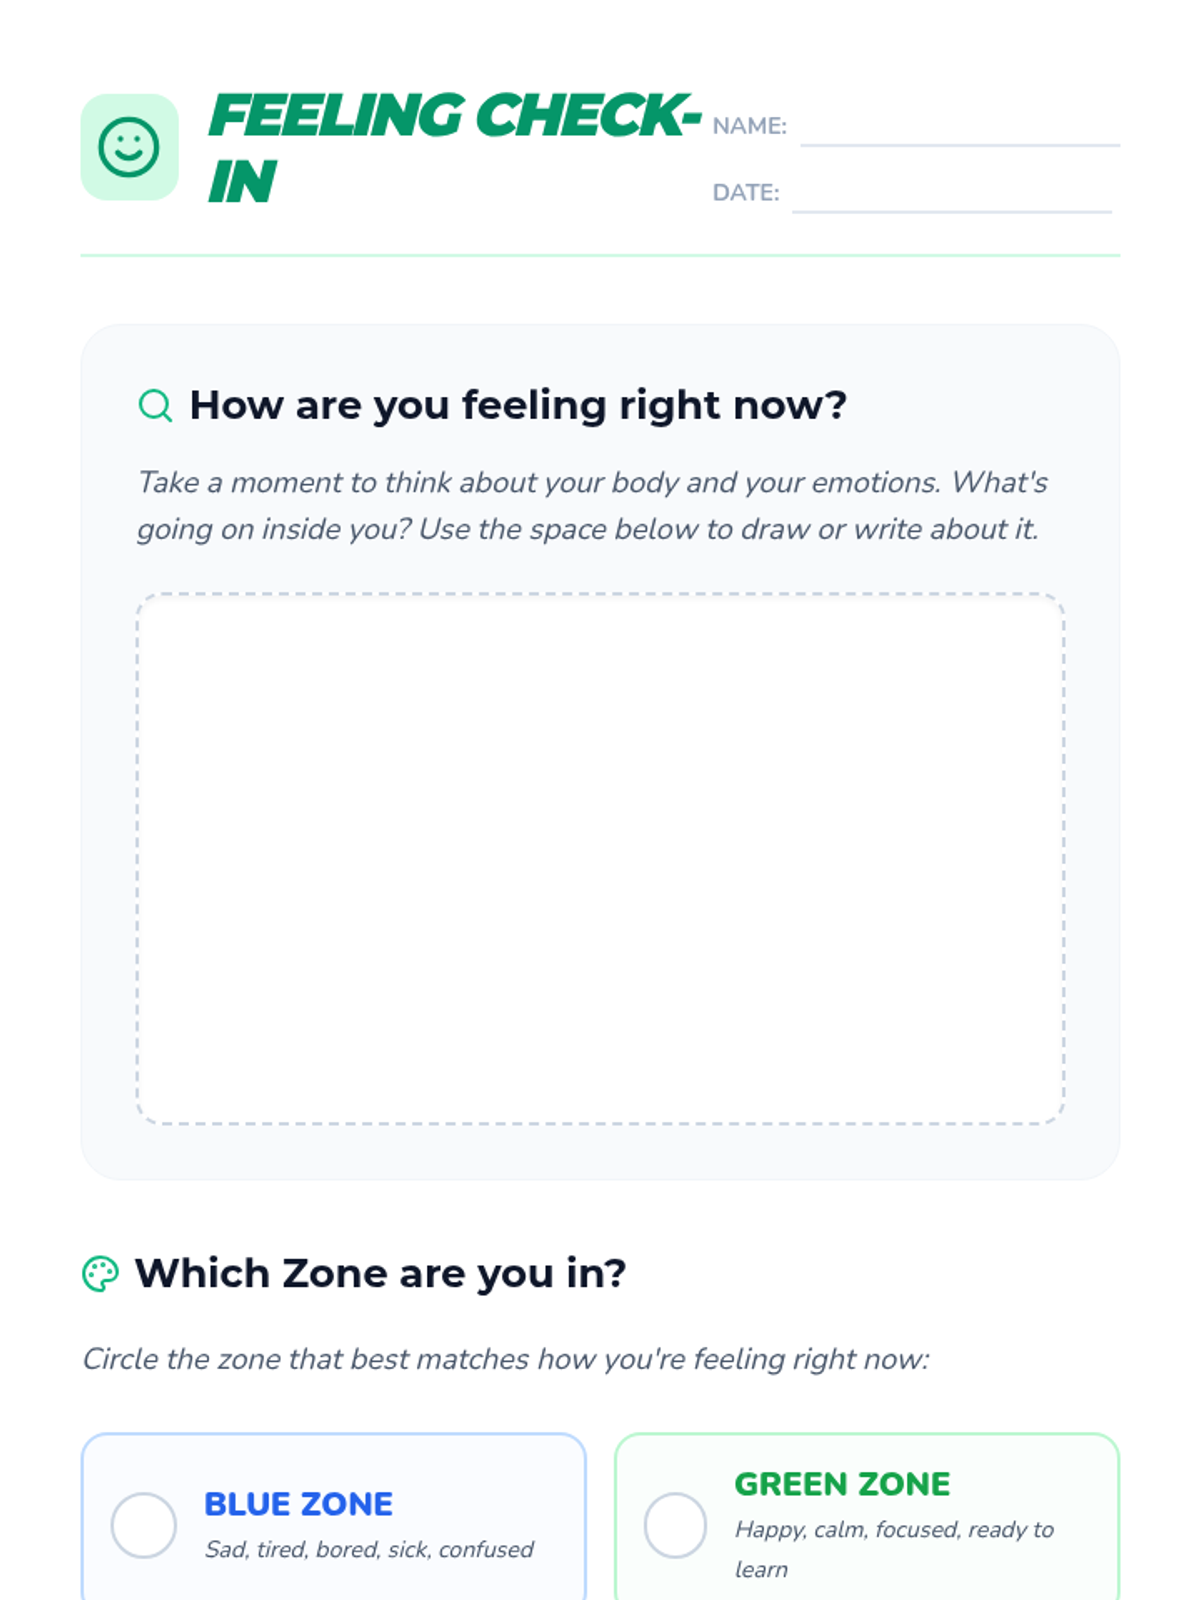Click the 'Take a moment to think' prompt
The height and width of the screenshot is (1600, 1200).
tap(592, 505)
